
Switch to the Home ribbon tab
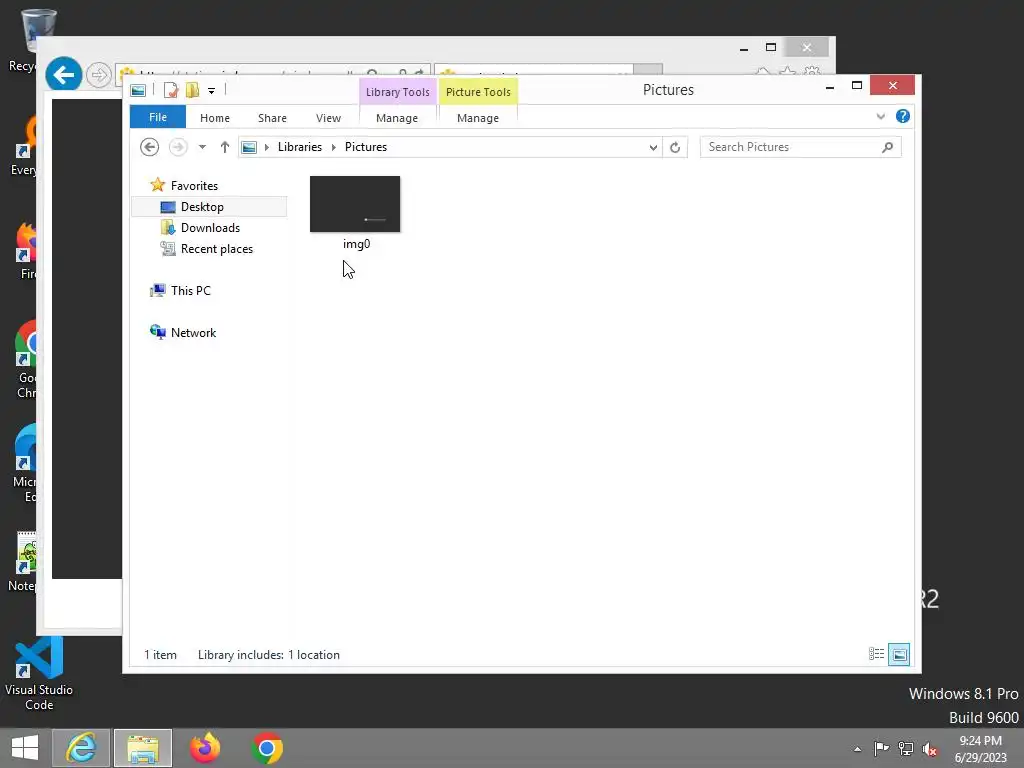click(215, 118)
